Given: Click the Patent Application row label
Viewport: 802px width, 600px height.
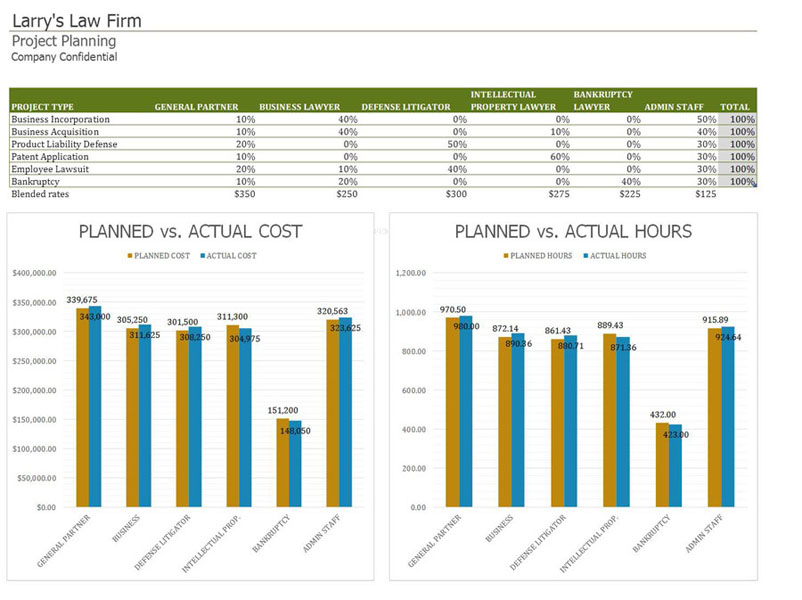Looking at the screenshot, I should (x=50, y=156).
